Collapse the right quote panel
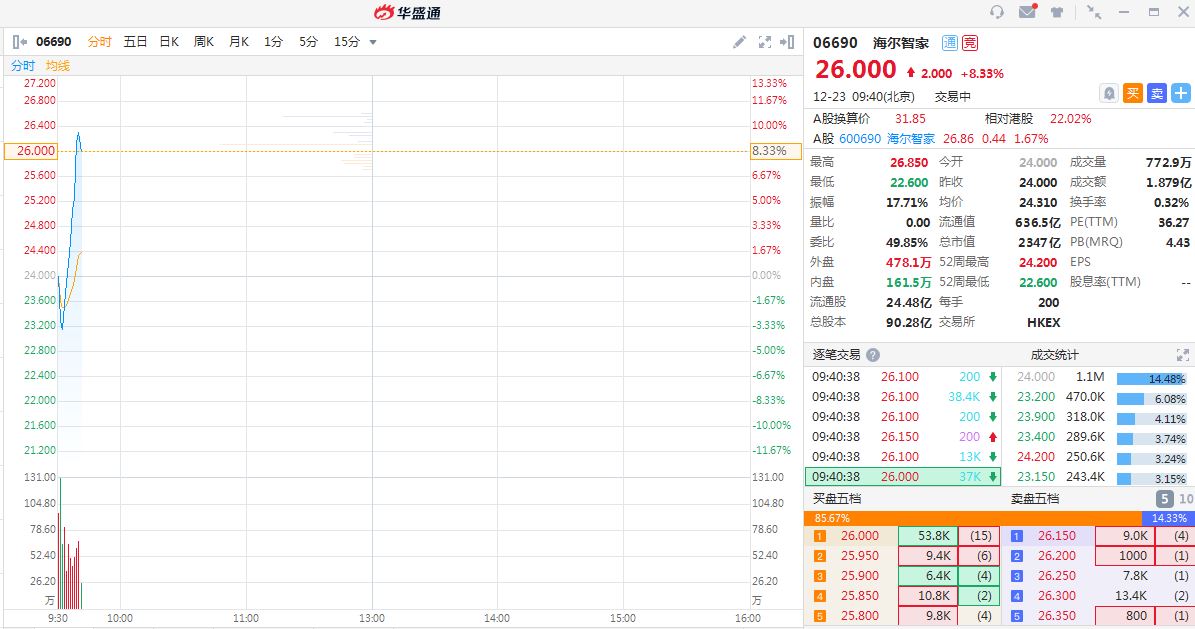 point(790,42)
